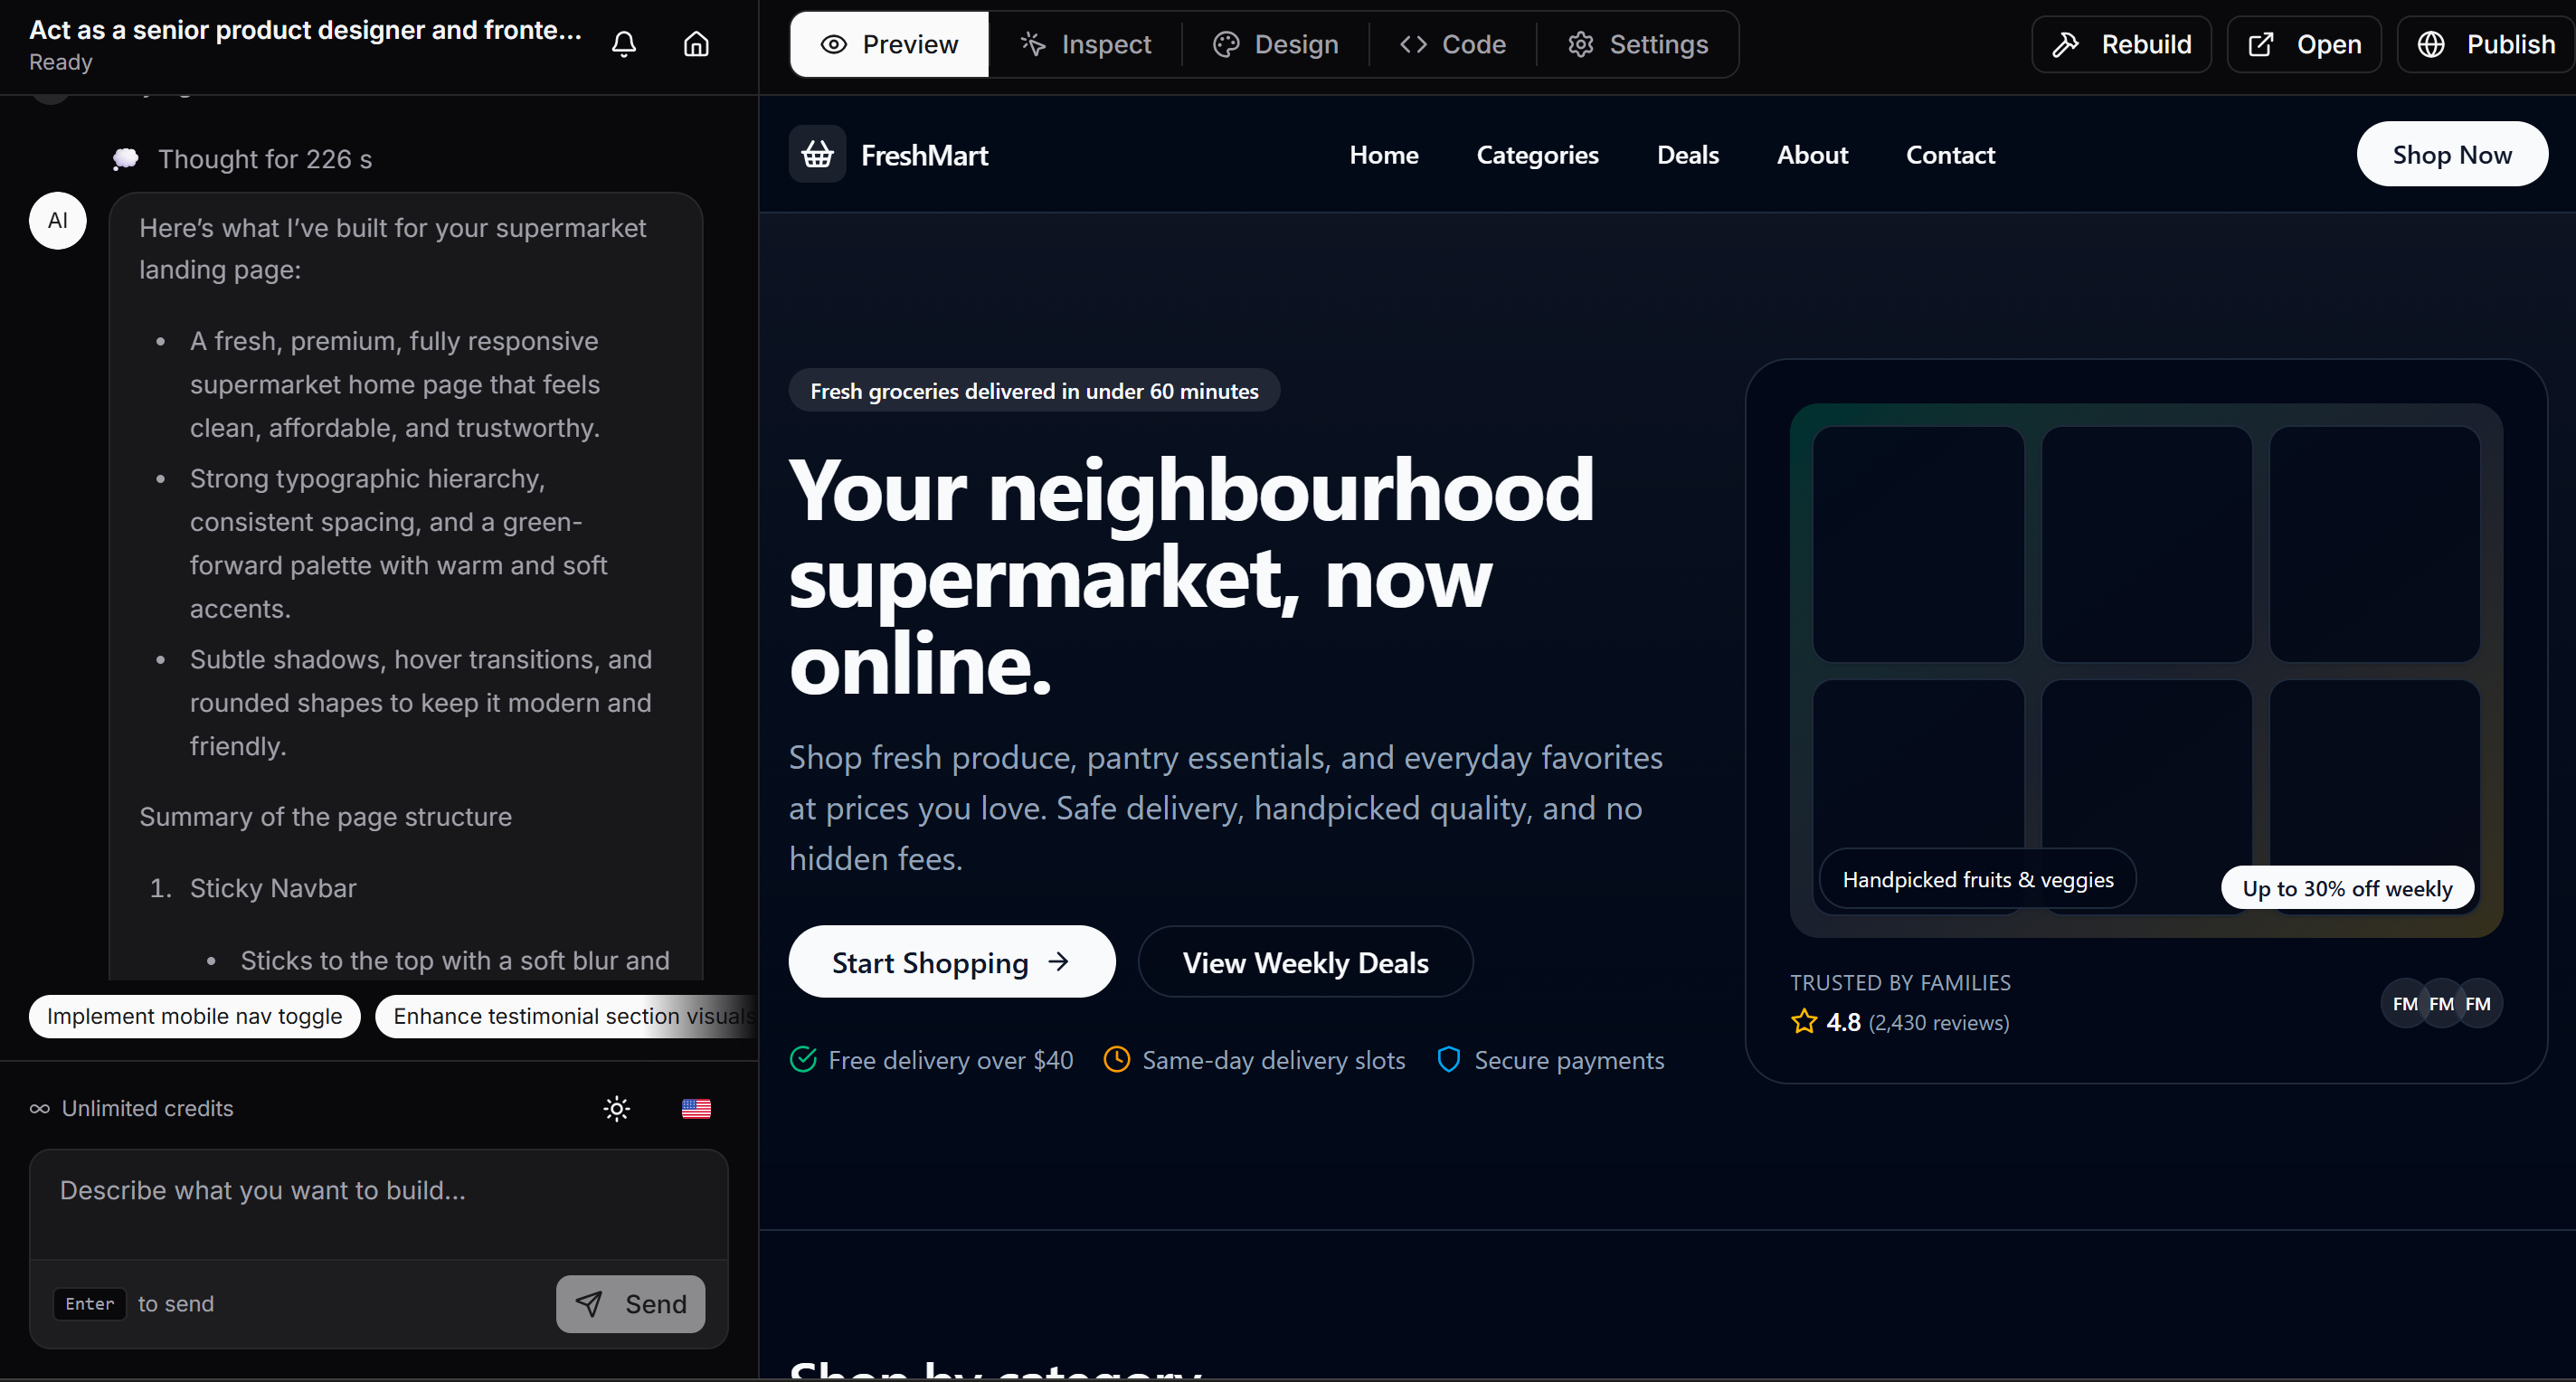Click the FreshMart basket logo icon
This screenshot has width=2576, height=1382.
(x=817, y=154)
